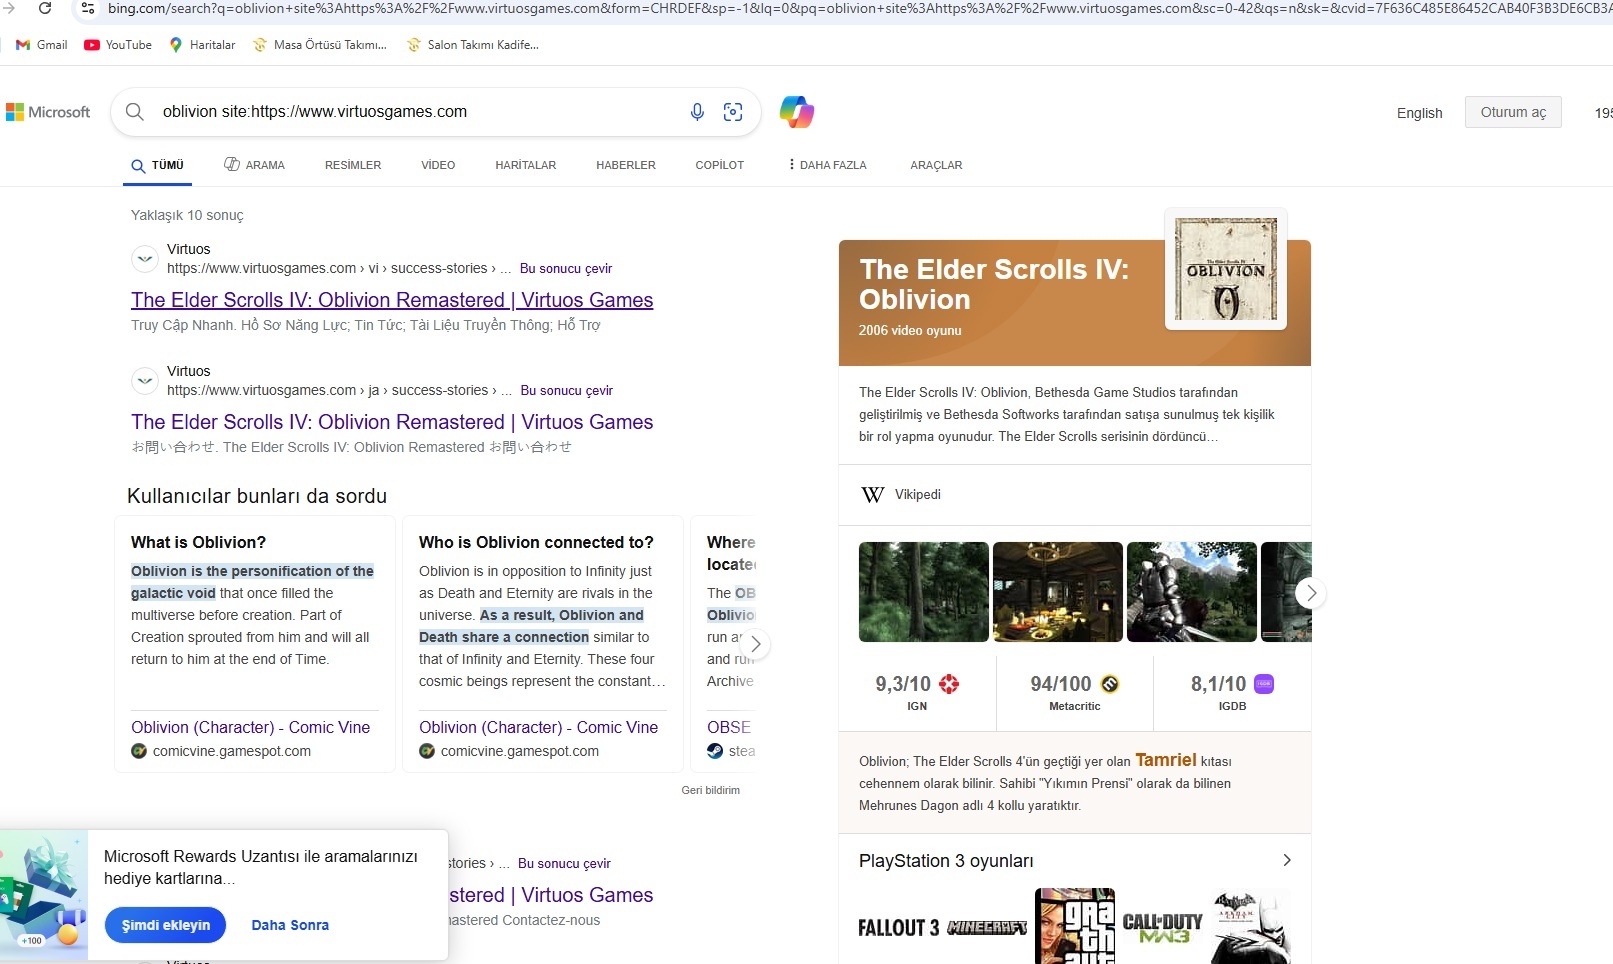Select the TÜMÜ results tab
This screenshot has width=1613, height=964.
click(158, 165)
